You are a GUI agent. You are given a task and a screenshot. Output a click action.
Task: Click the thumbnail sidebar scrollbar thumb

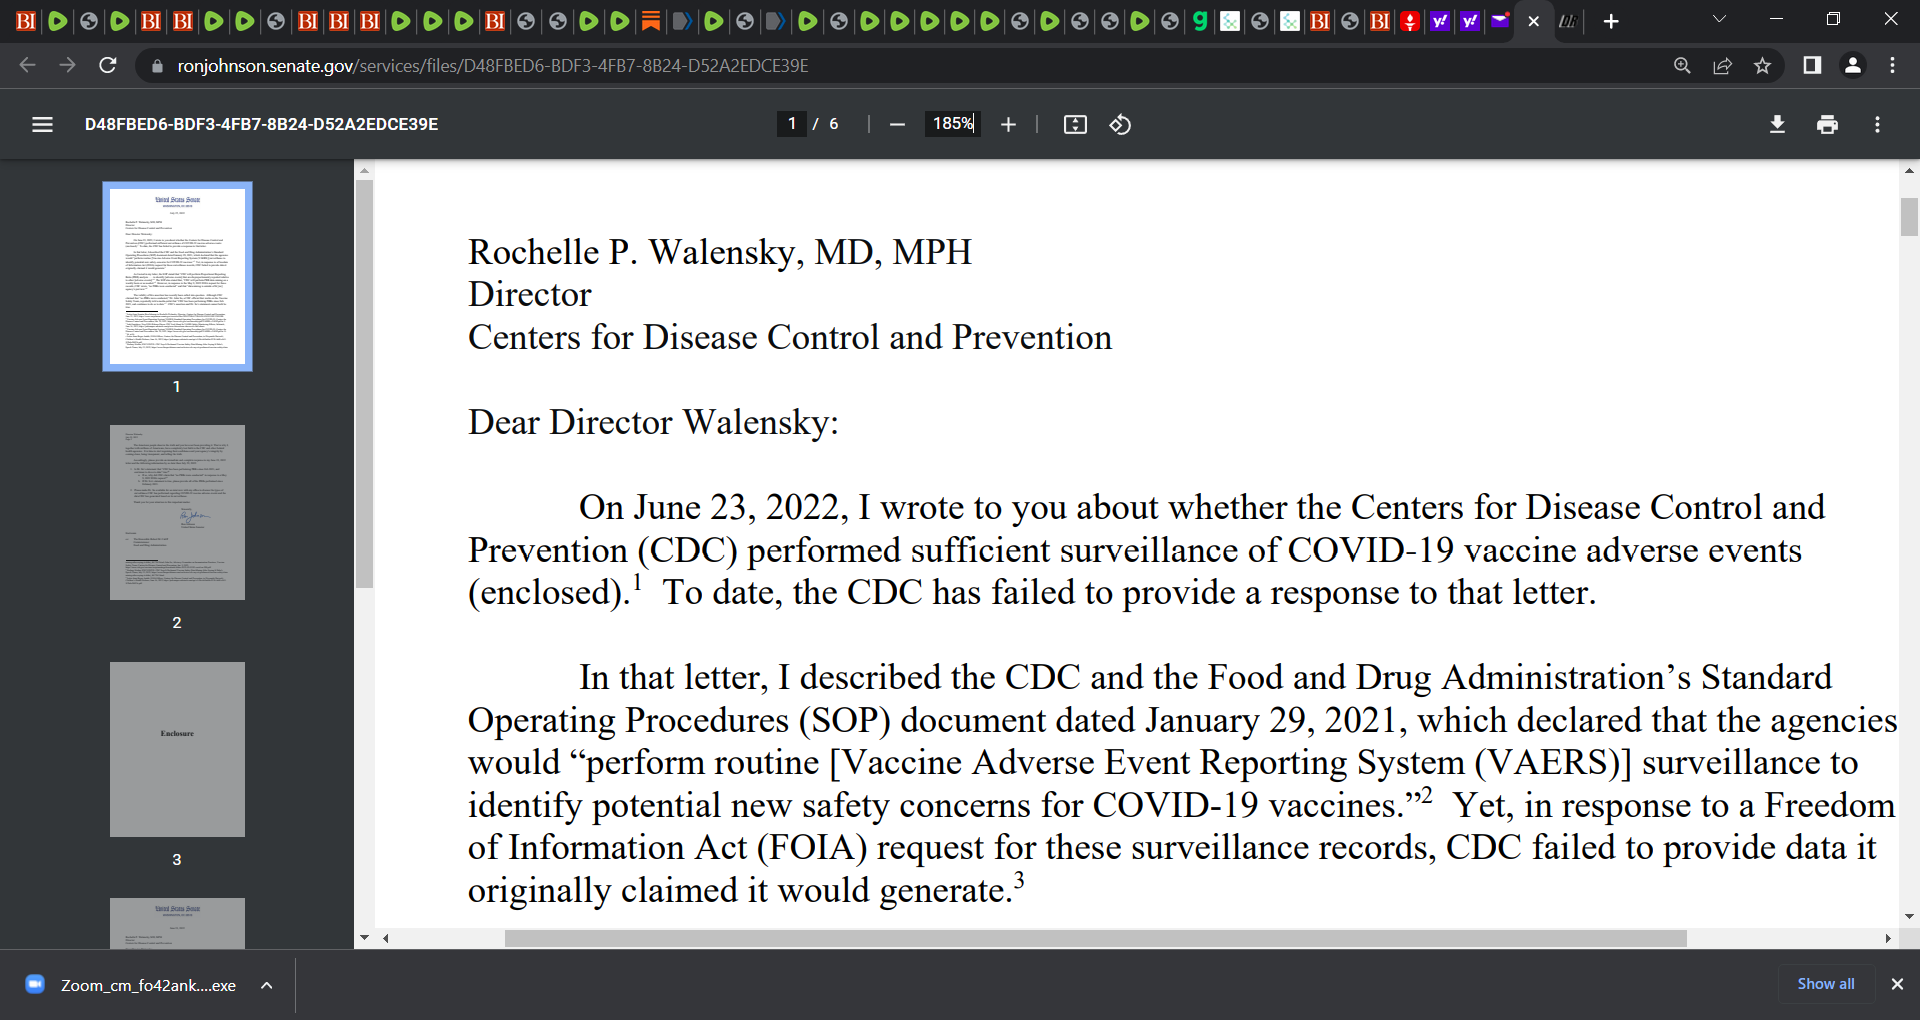[364, 384]
